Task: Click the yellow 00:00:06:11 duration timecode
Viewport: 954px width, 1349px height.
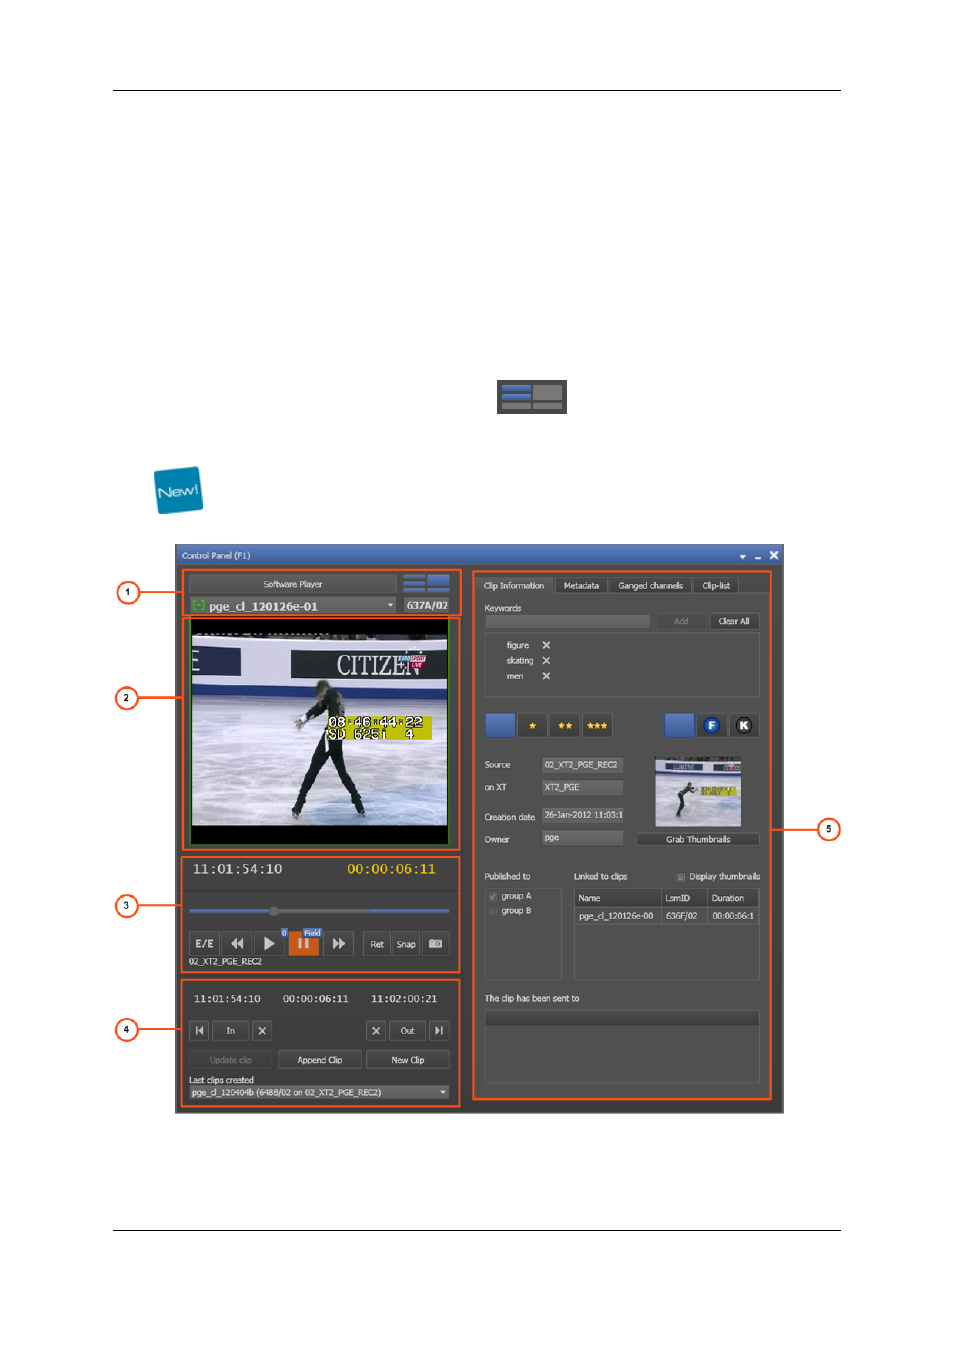Action: coord(391,869)
